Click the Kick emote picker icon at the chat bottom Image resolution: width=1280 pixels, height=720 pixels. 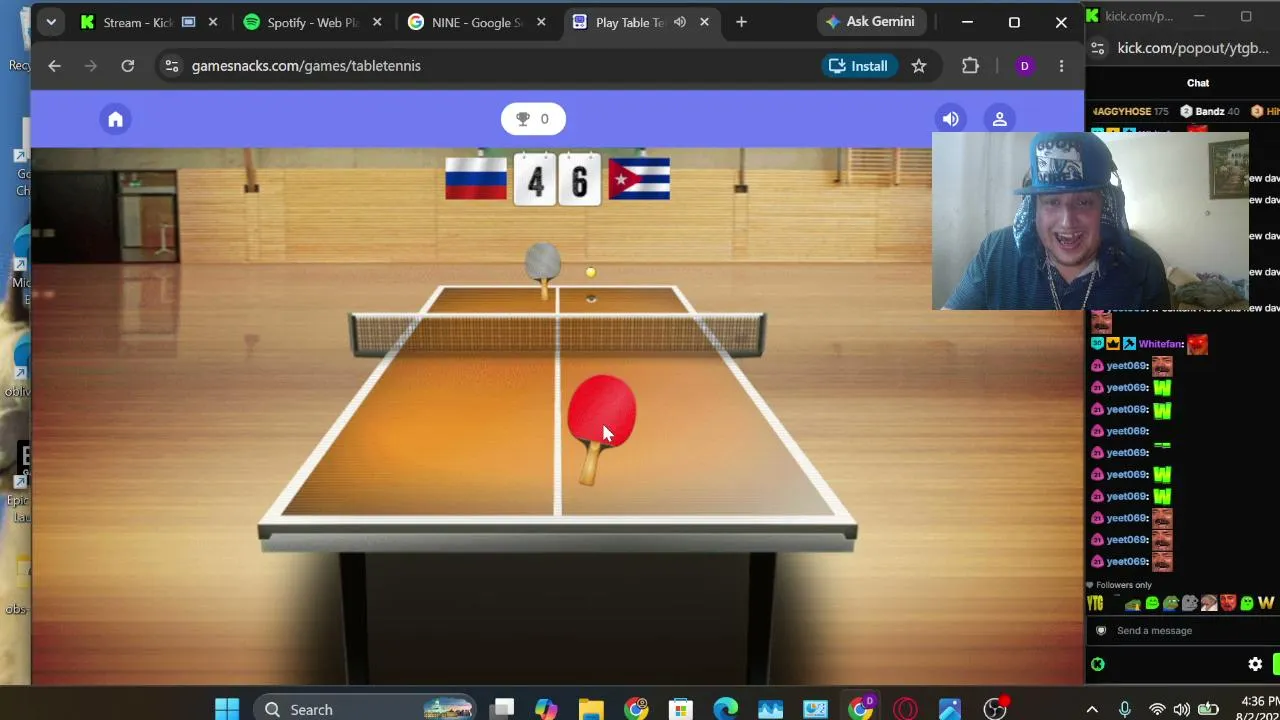[1098, 664]
